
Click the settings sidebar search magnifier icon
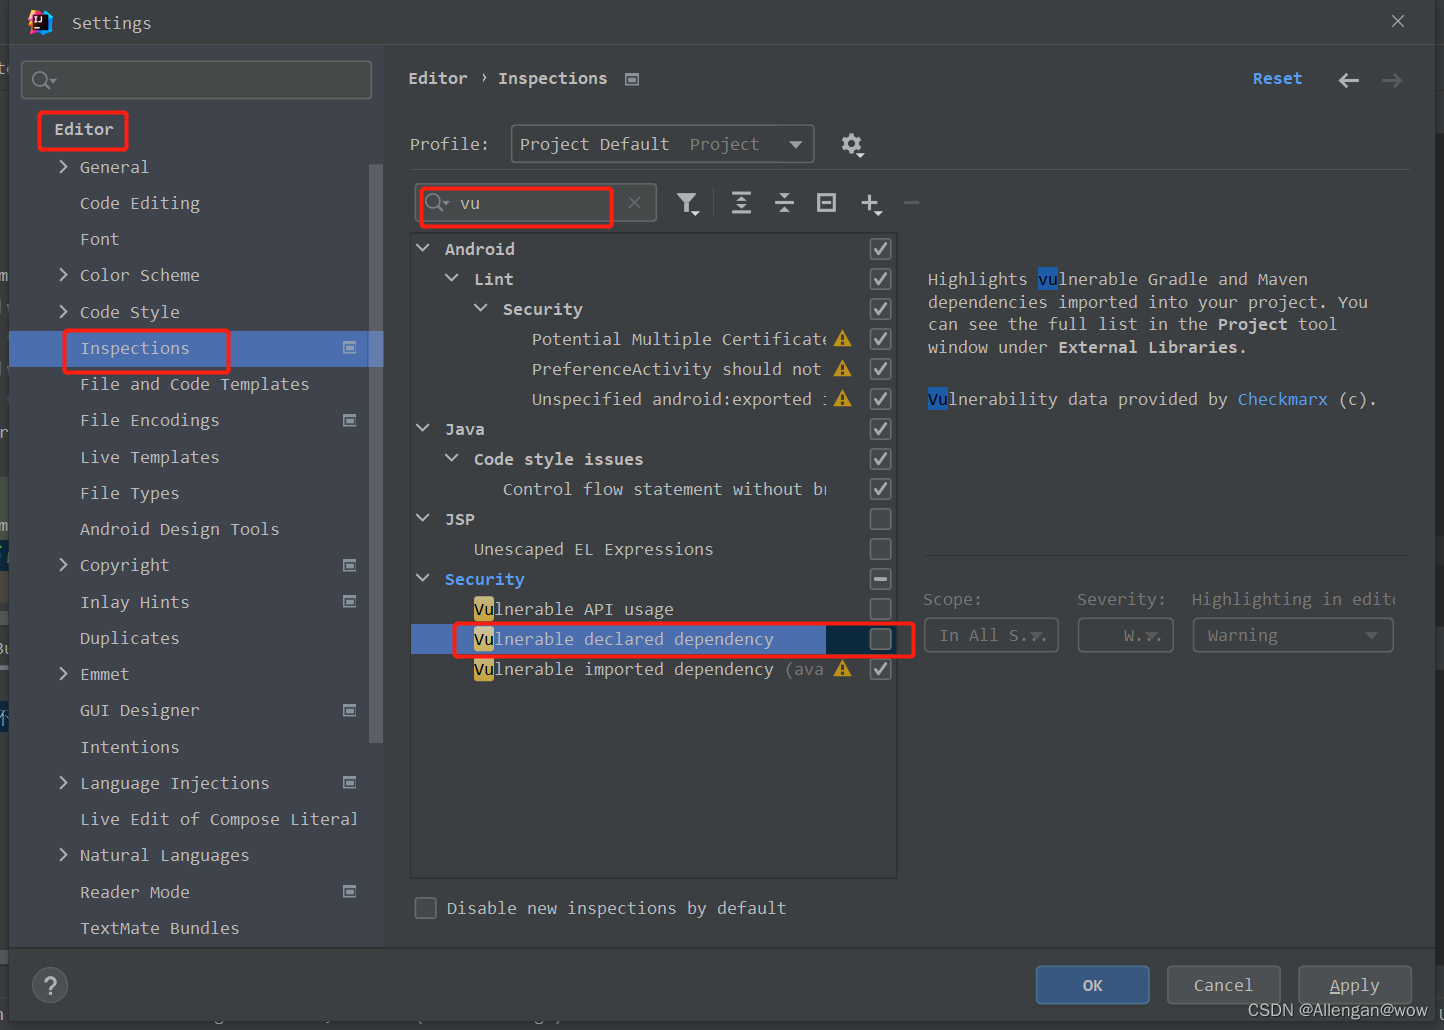click(x=43, y=80)
